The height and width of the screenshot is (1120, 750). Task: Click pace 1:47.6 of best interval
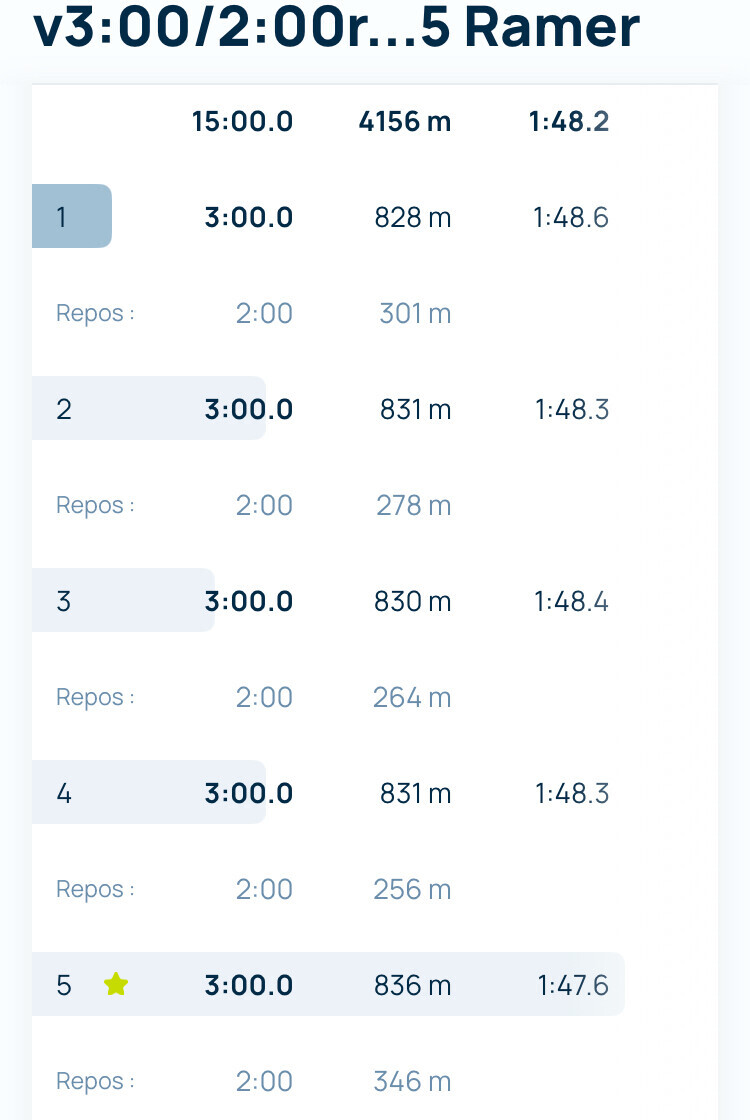point(572,985)
